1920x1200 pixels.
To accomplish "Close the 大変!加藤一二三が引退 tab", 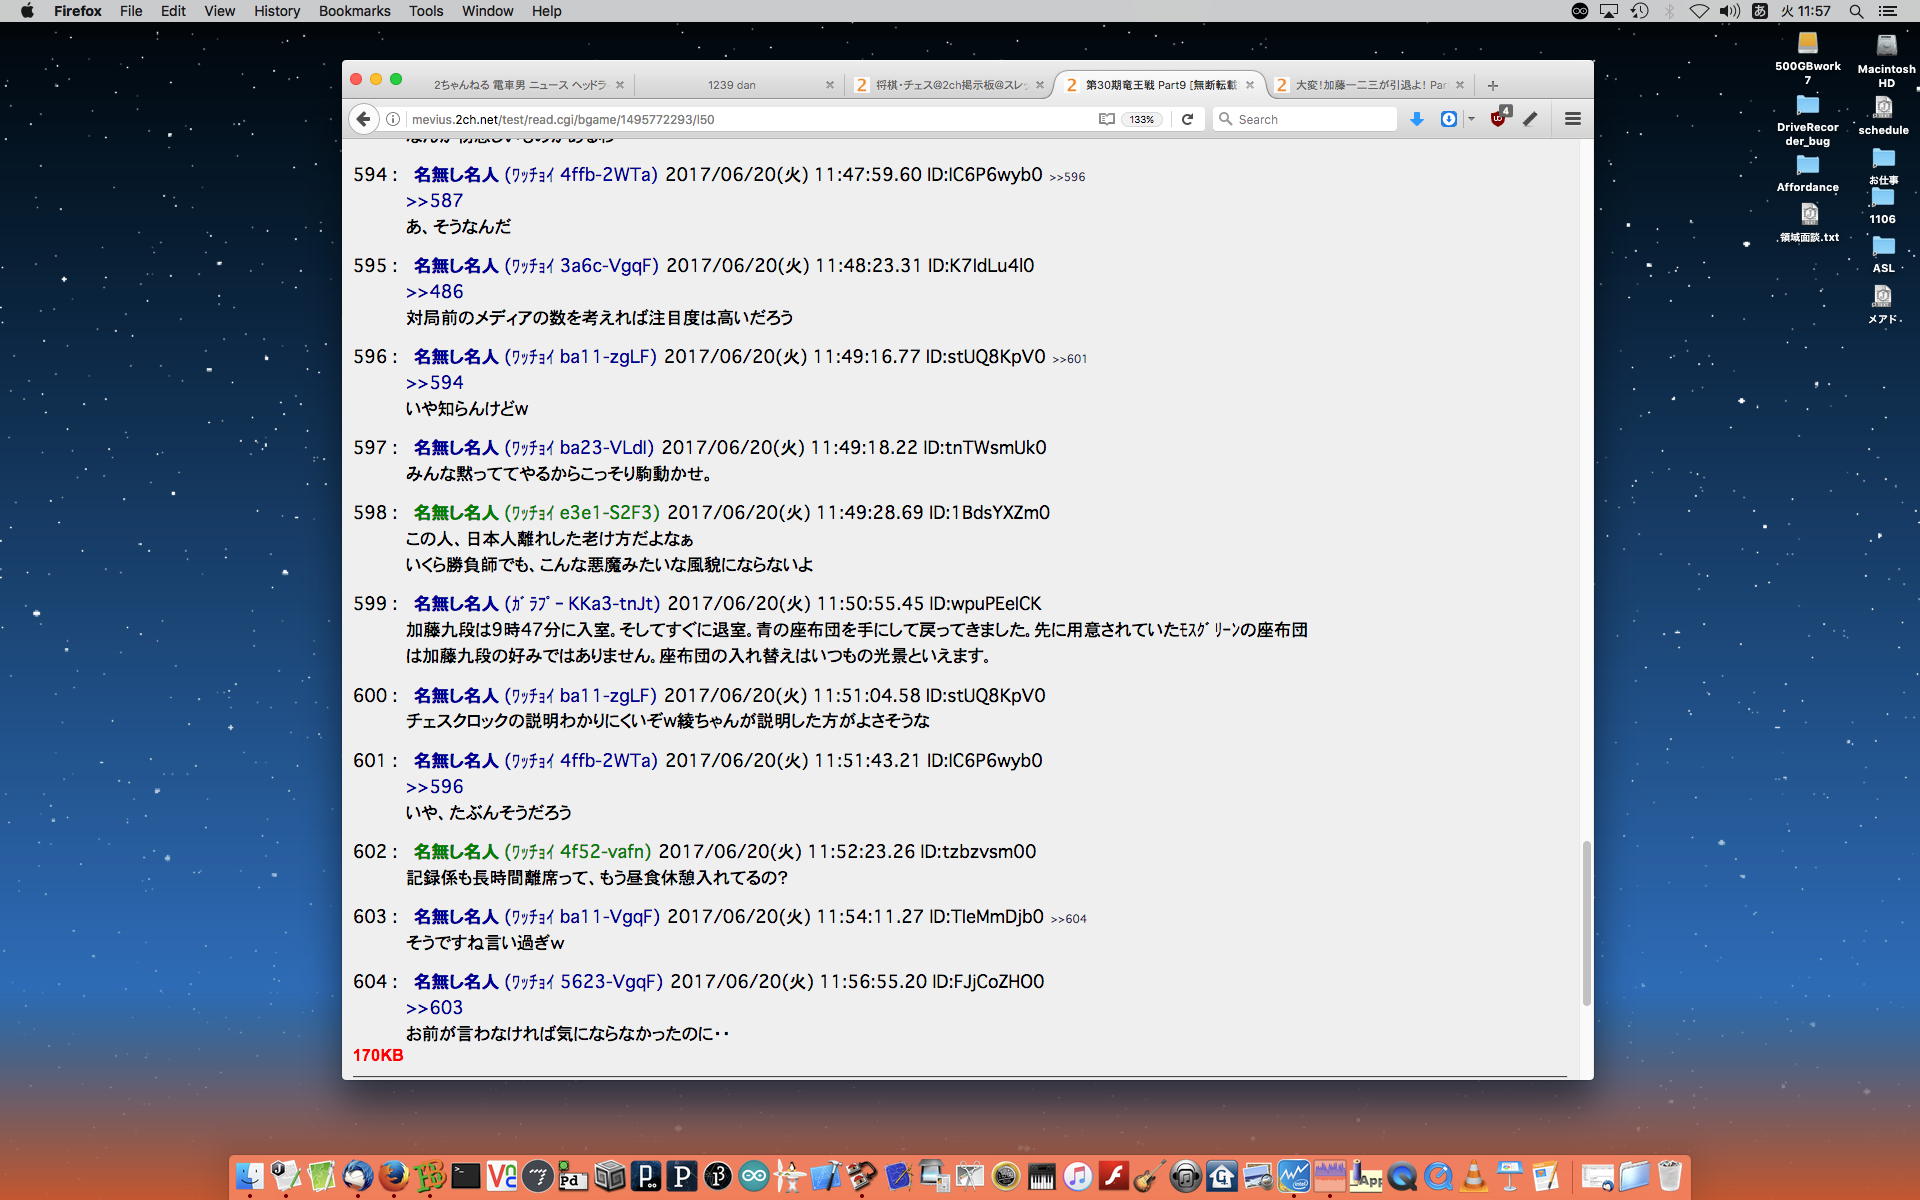I will click(1460, 85).
